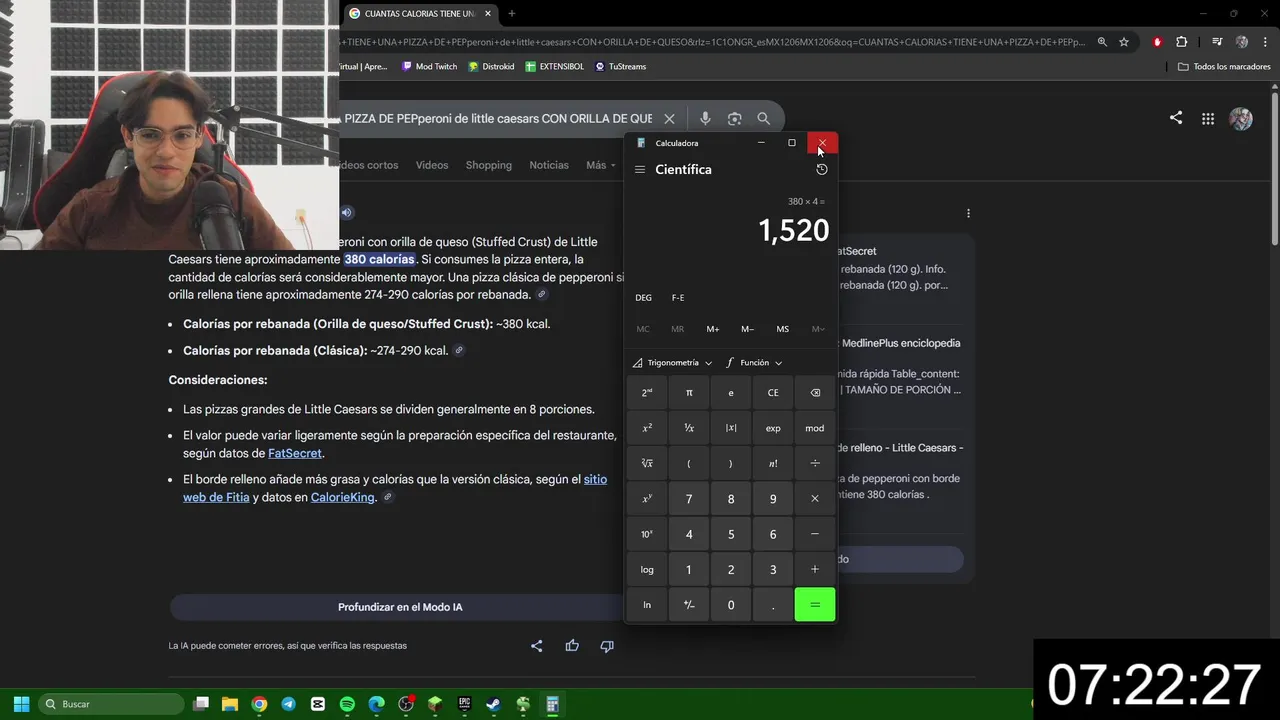Viewport: 1280px width, 720px height.
Task: Open Google account profile picture
Action: coord(1241,119)
